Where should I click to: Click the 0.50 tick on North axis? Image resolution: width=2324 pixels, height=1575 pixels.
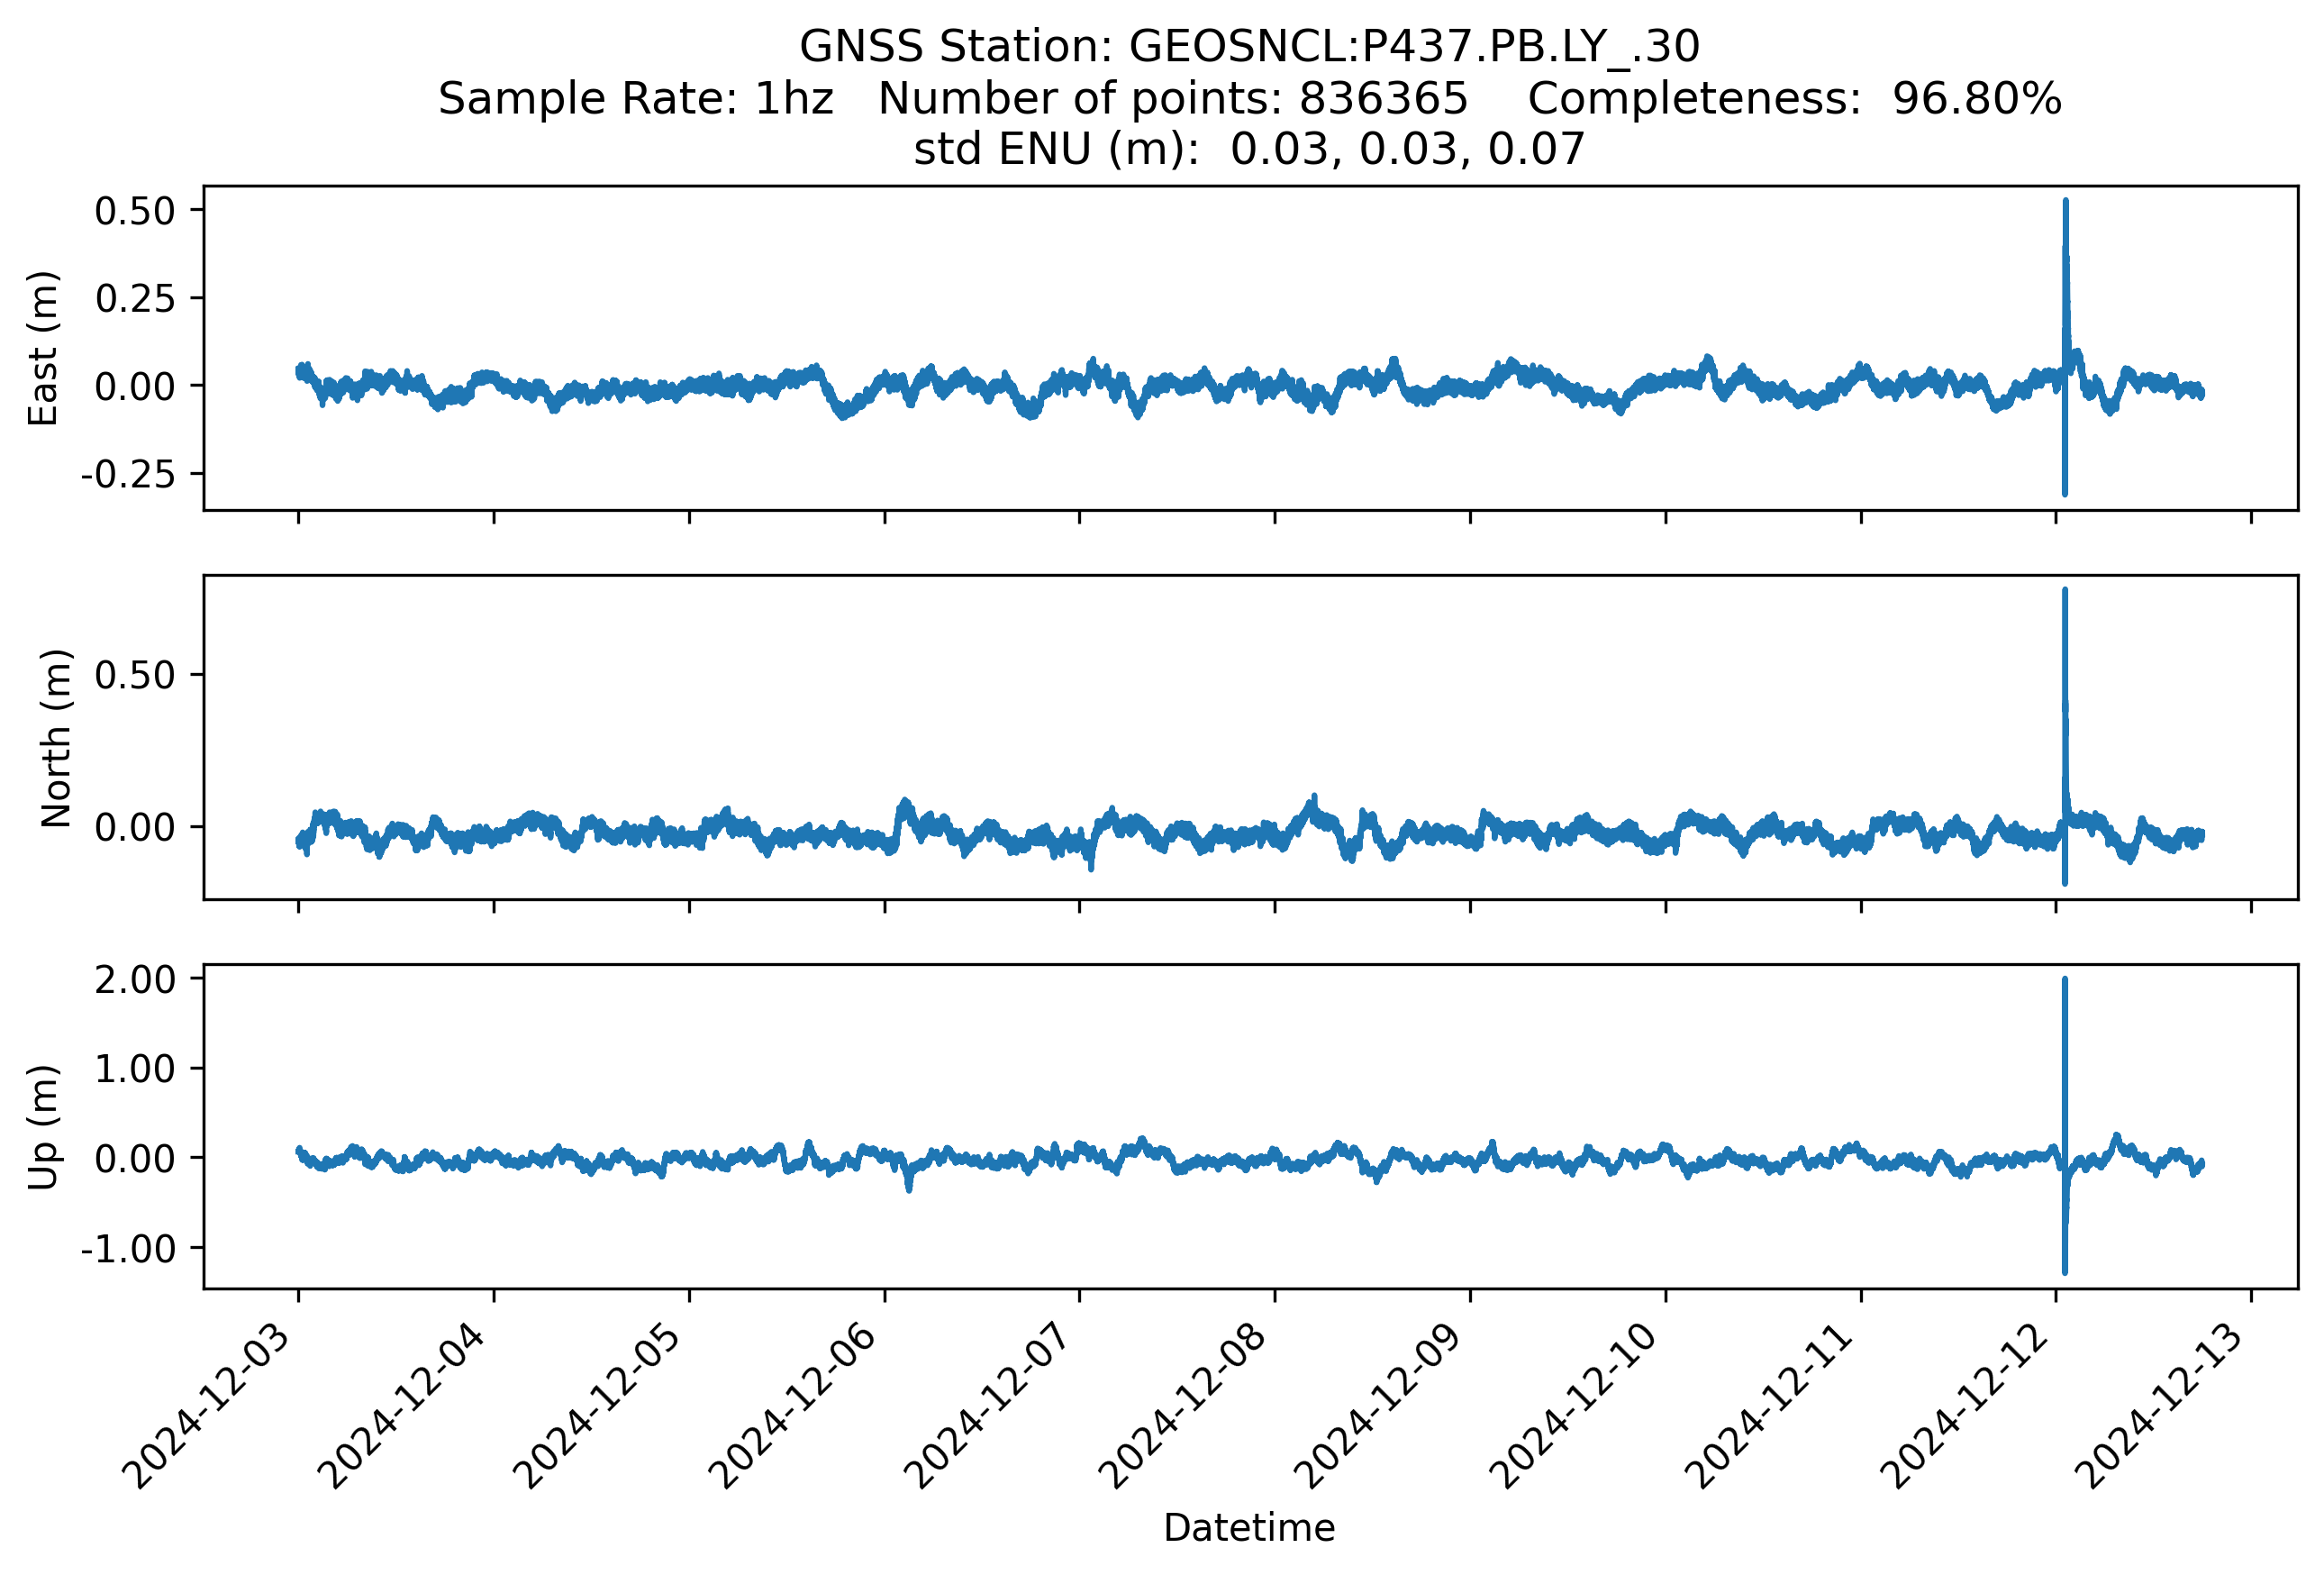click(x=135, y=675)
